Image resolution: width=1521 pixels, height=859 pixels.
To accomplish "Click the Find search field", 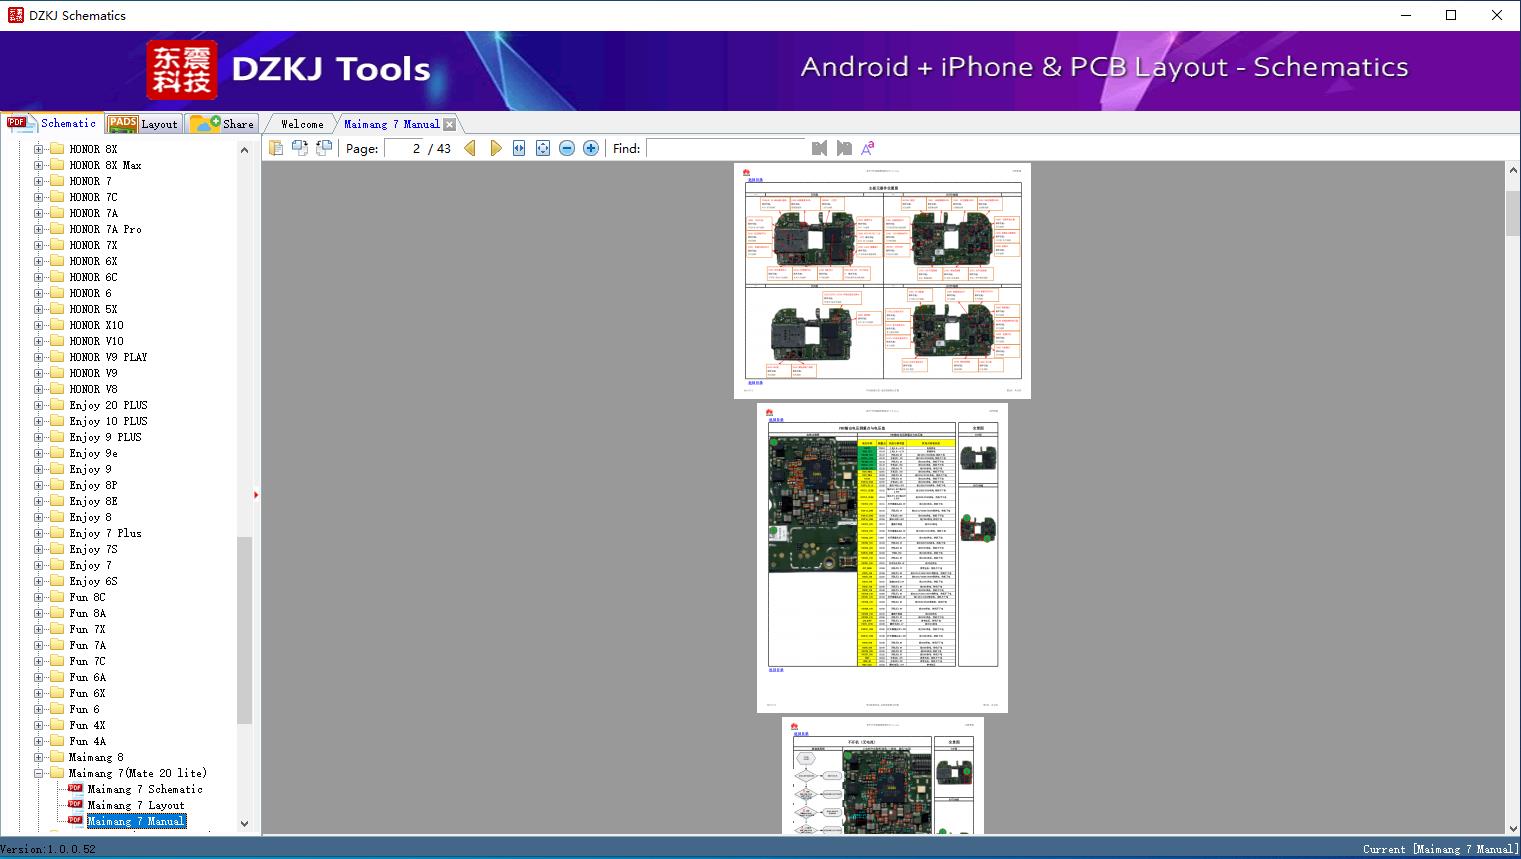I will click(x=726, y=148).
